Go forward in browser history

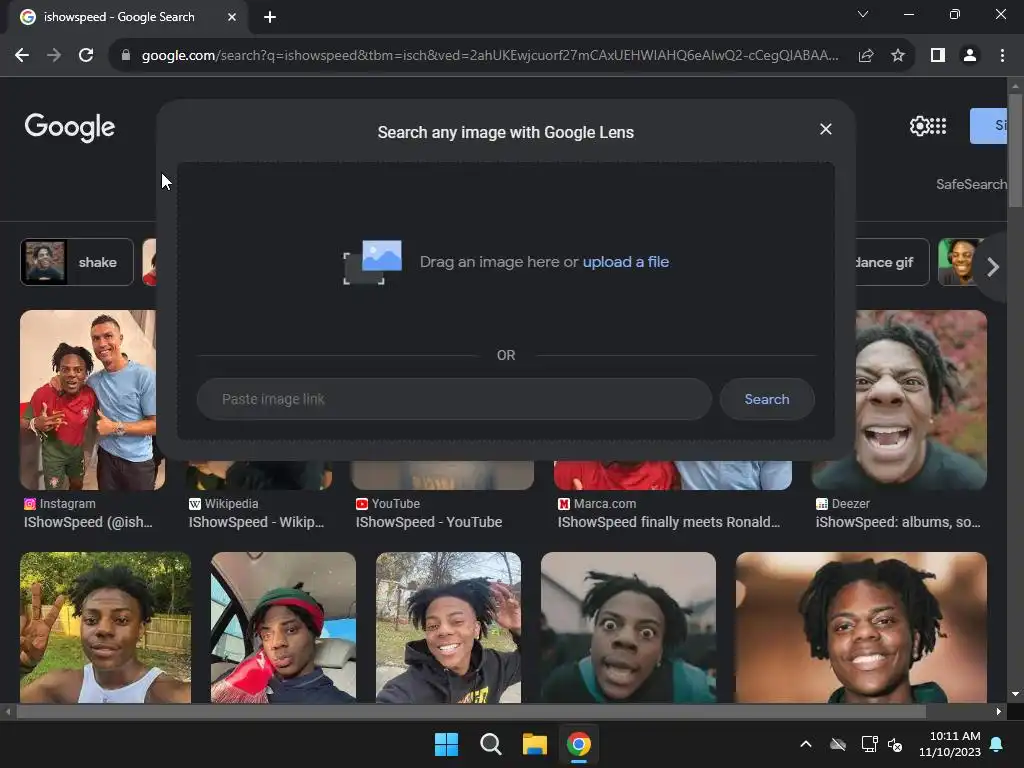(x=54, y=56)
